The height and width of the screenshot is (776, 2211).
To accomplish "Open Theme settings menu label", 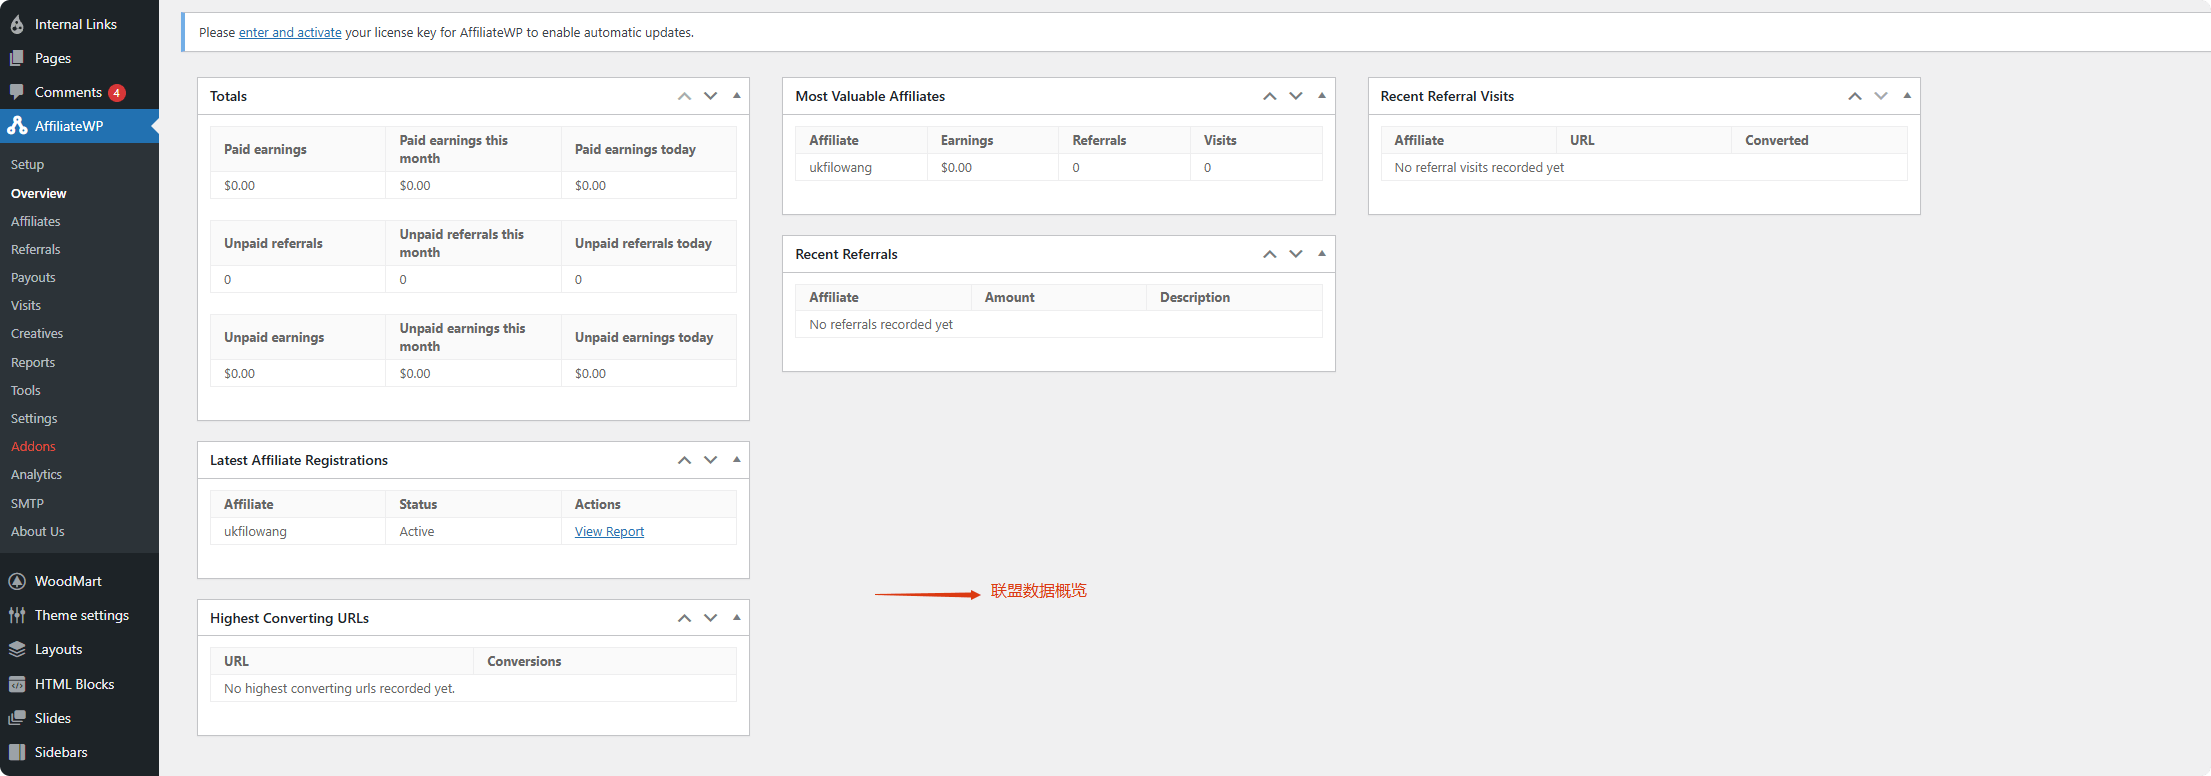I will (82, 615).
